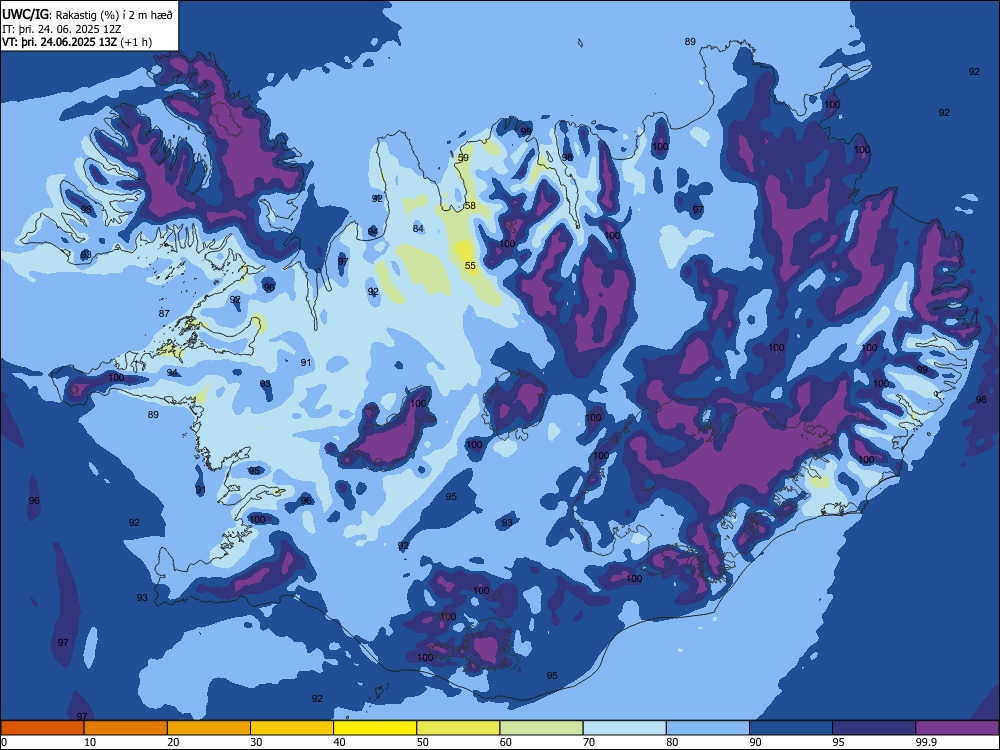Click the title 'UWC/IG: Rakastig (%) í 2 m hæð'
Image resolution: width=1000 pixels, height=750 pixels.
(87, 15)
